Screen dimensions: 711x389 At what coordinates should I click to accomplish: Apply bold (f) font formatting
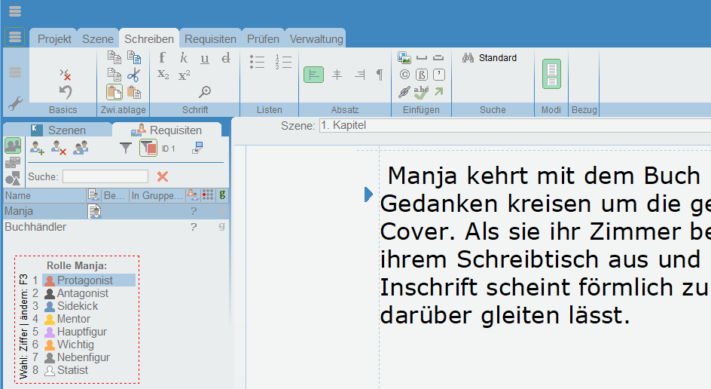(162, 58)
